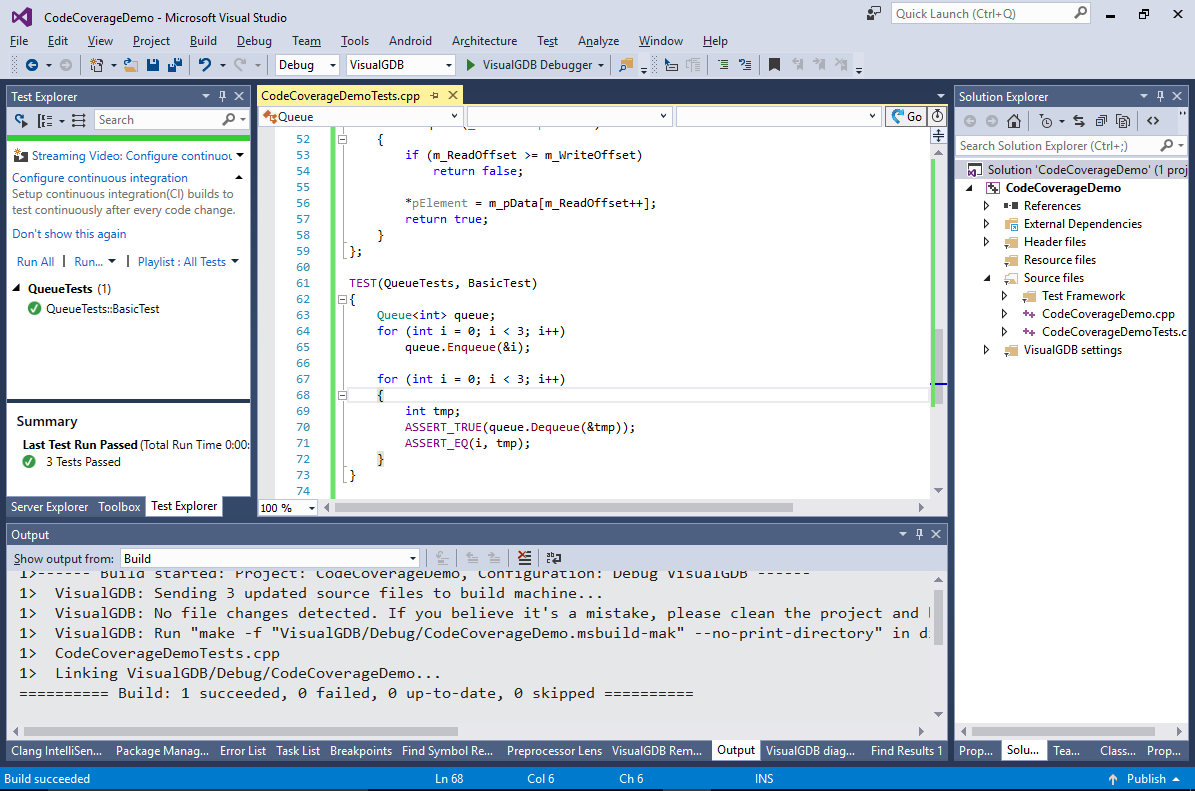1195x791 pixels.
Task: Save the current file with Save icon
Action: pyautogui.click(x=152, y=65)
